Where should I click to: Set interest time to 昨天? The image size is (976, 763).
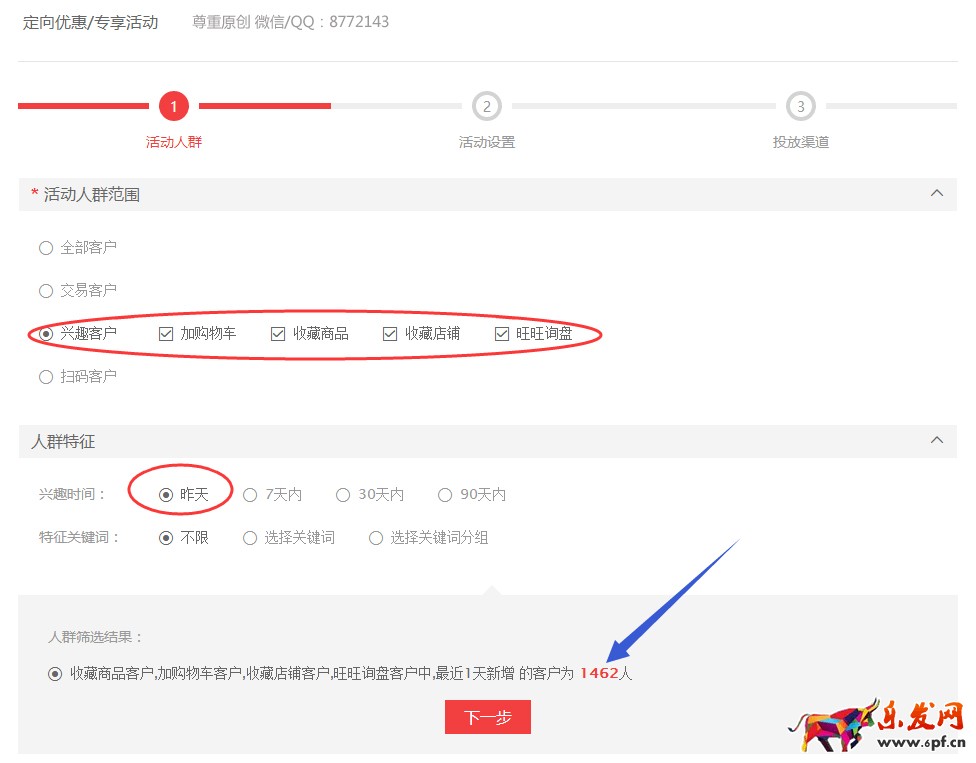[166, 495]
